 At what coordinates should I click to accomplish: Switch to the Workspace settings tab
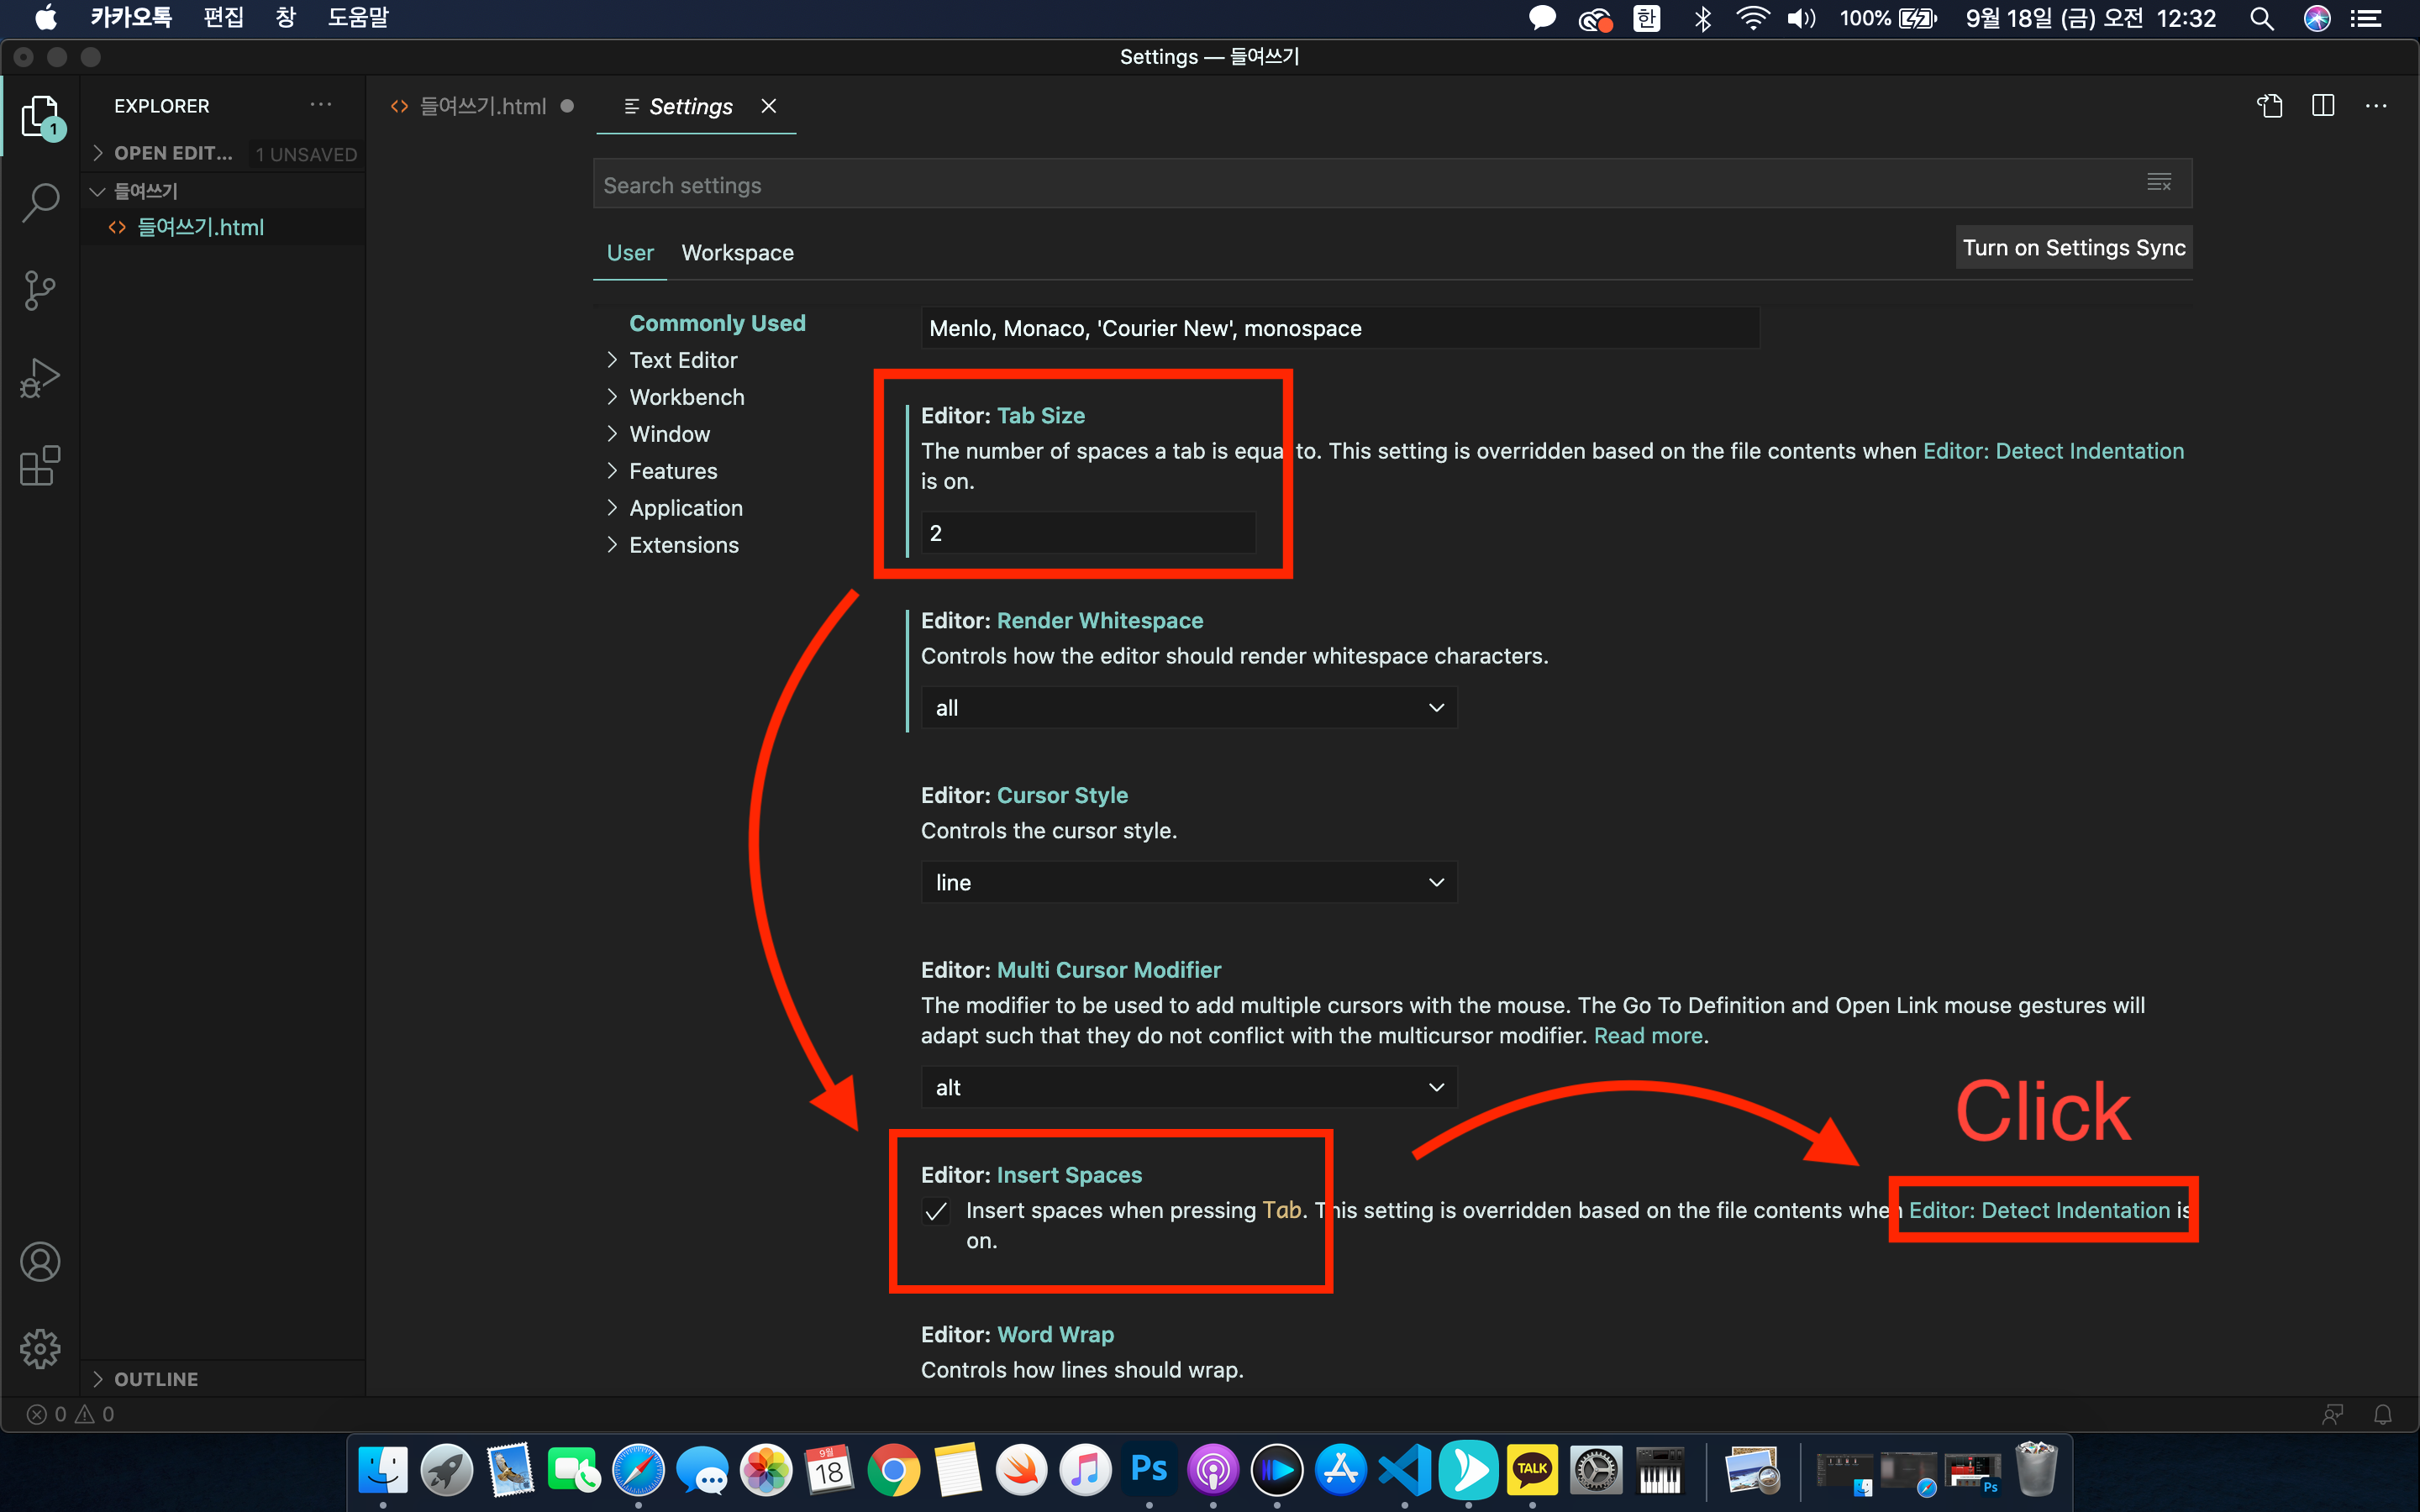tap(737, 253)
